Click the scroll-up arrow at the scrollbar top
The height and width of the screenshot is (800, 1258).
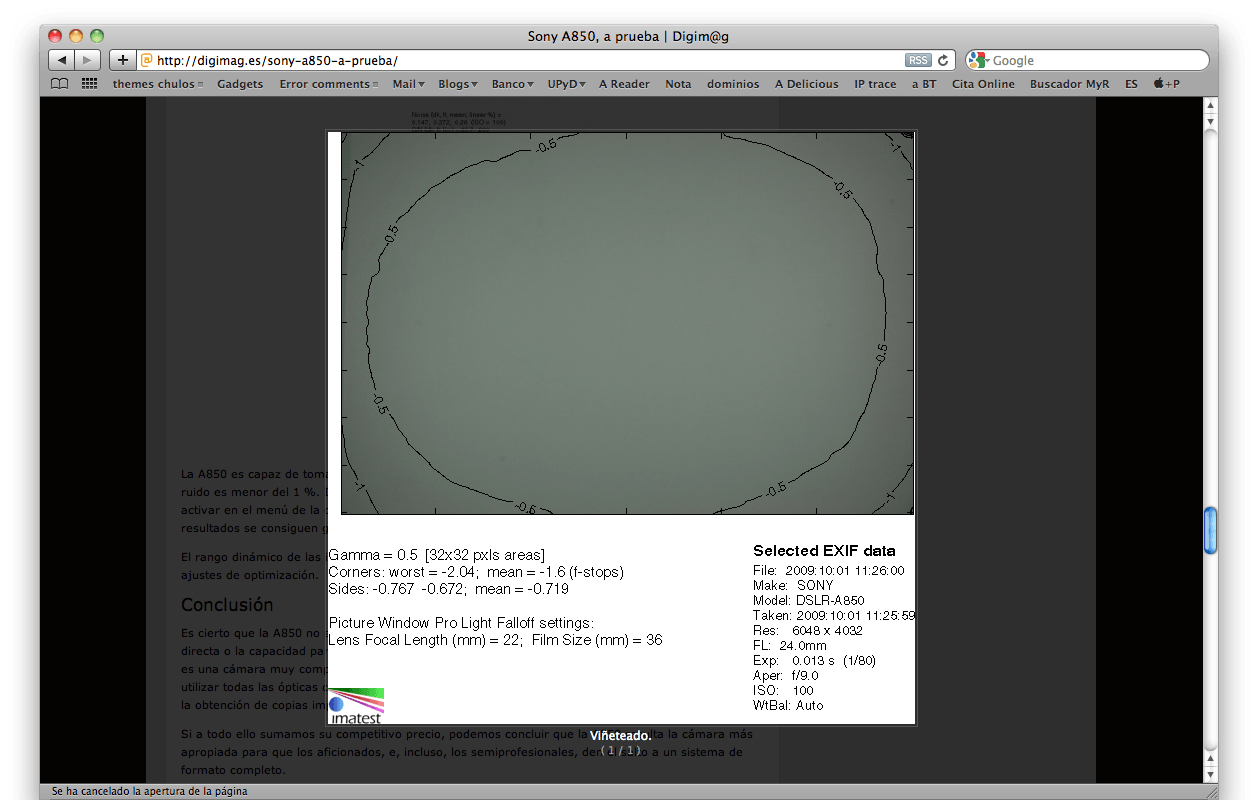click(1210, 104)
